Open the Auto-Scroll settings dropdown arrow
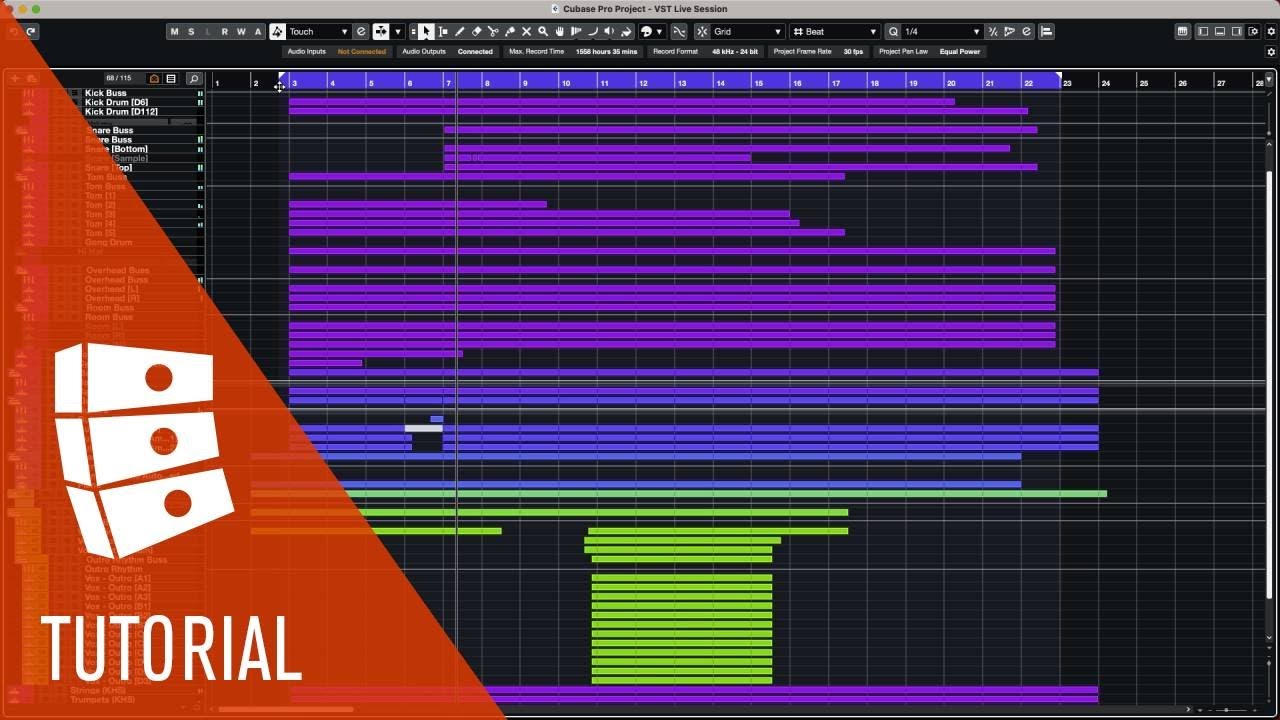 (x=398, y=32)
